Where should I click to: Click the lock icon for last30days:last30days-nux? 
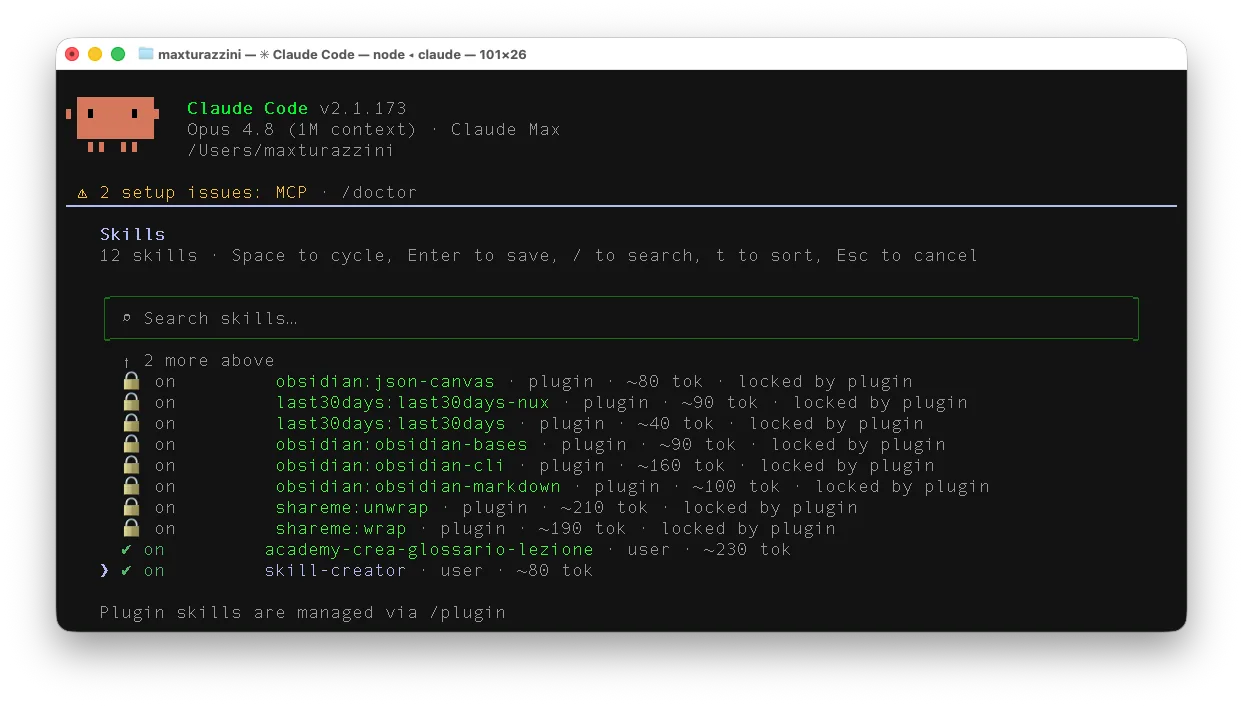[x=131, y=402]
